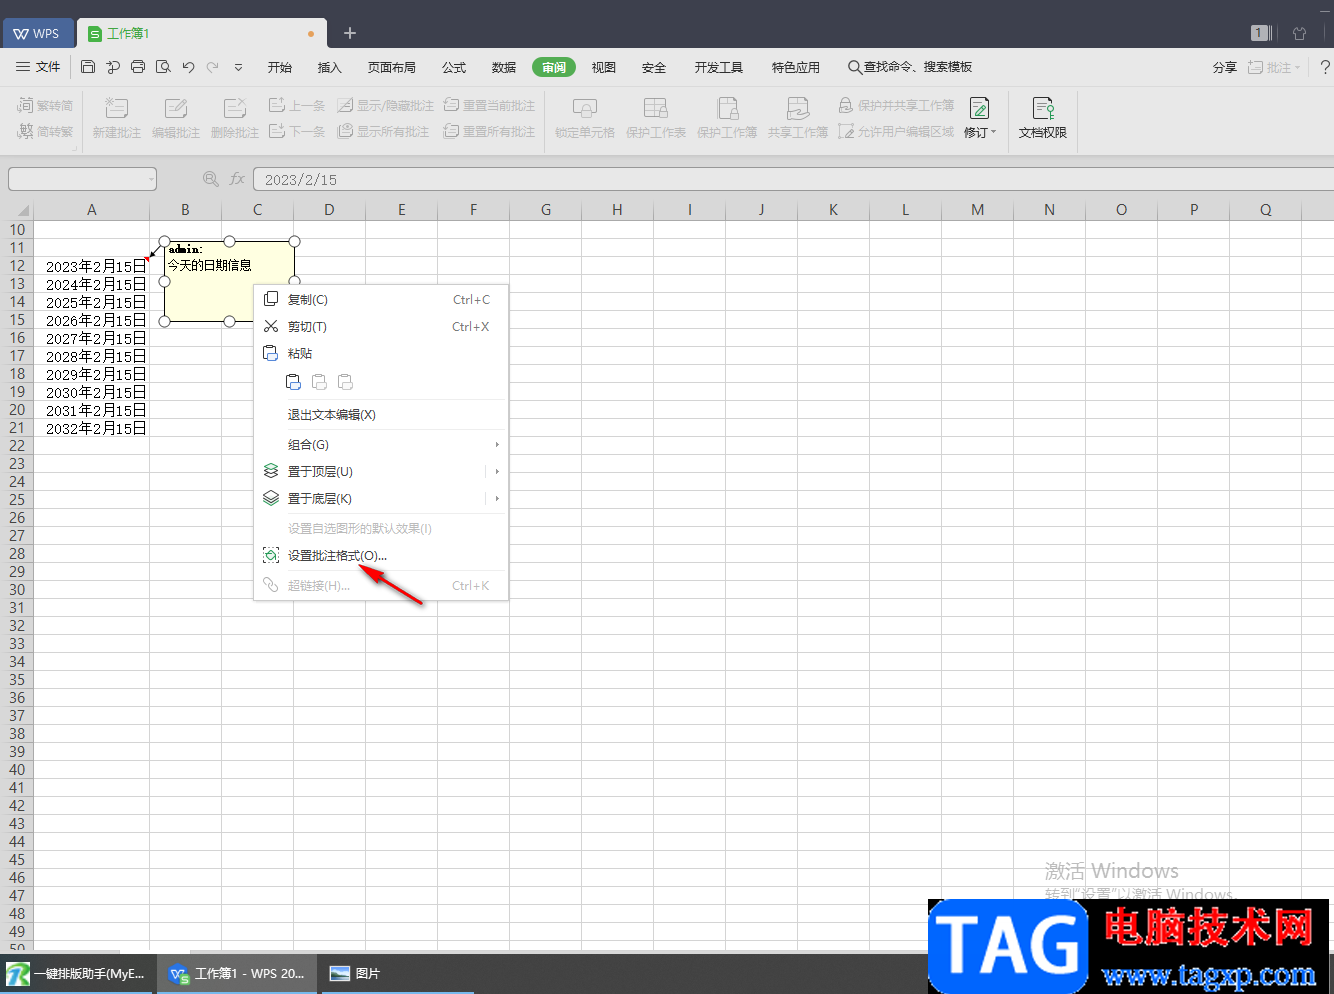Select row header 25

(x=17, y=499)
